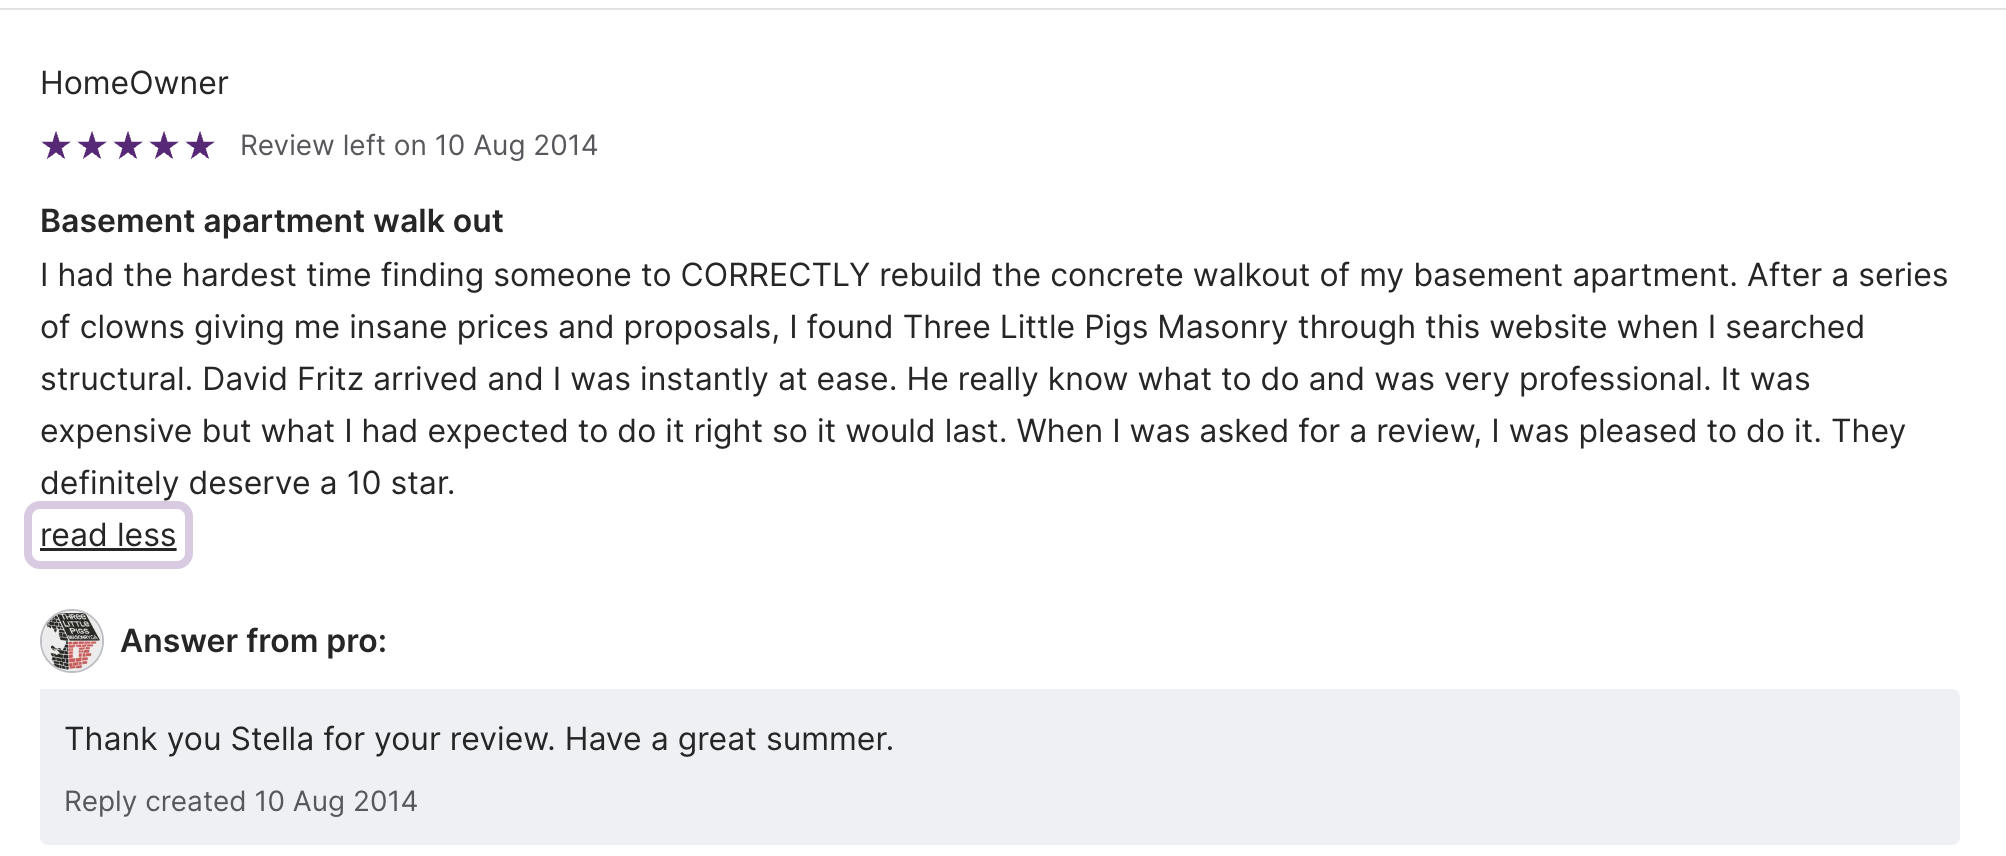Click the phrase 10 star in review
The height and width of the screenshot is (856, 2006).
(398, 483)
